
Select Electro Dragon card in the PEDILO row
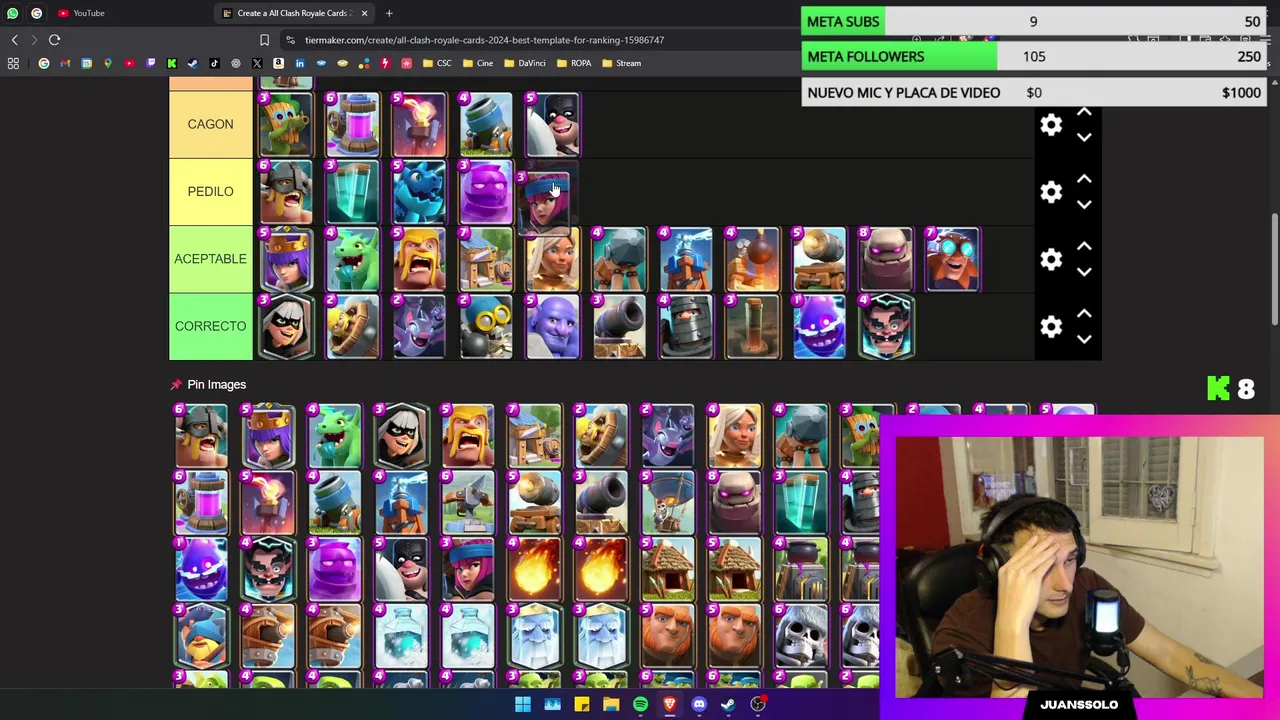click(x=419, y=191)
